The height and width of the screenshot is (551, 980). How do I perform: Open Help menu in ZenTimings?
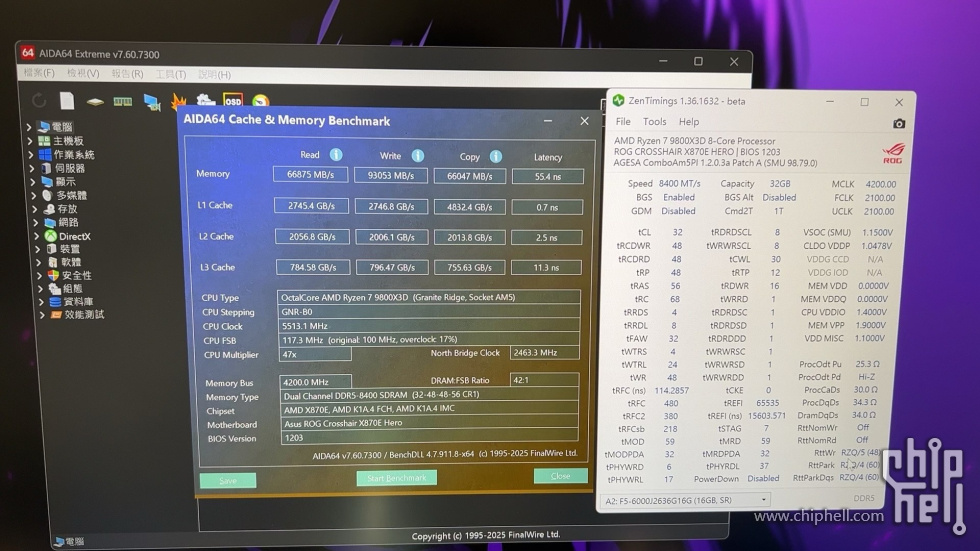689,122
